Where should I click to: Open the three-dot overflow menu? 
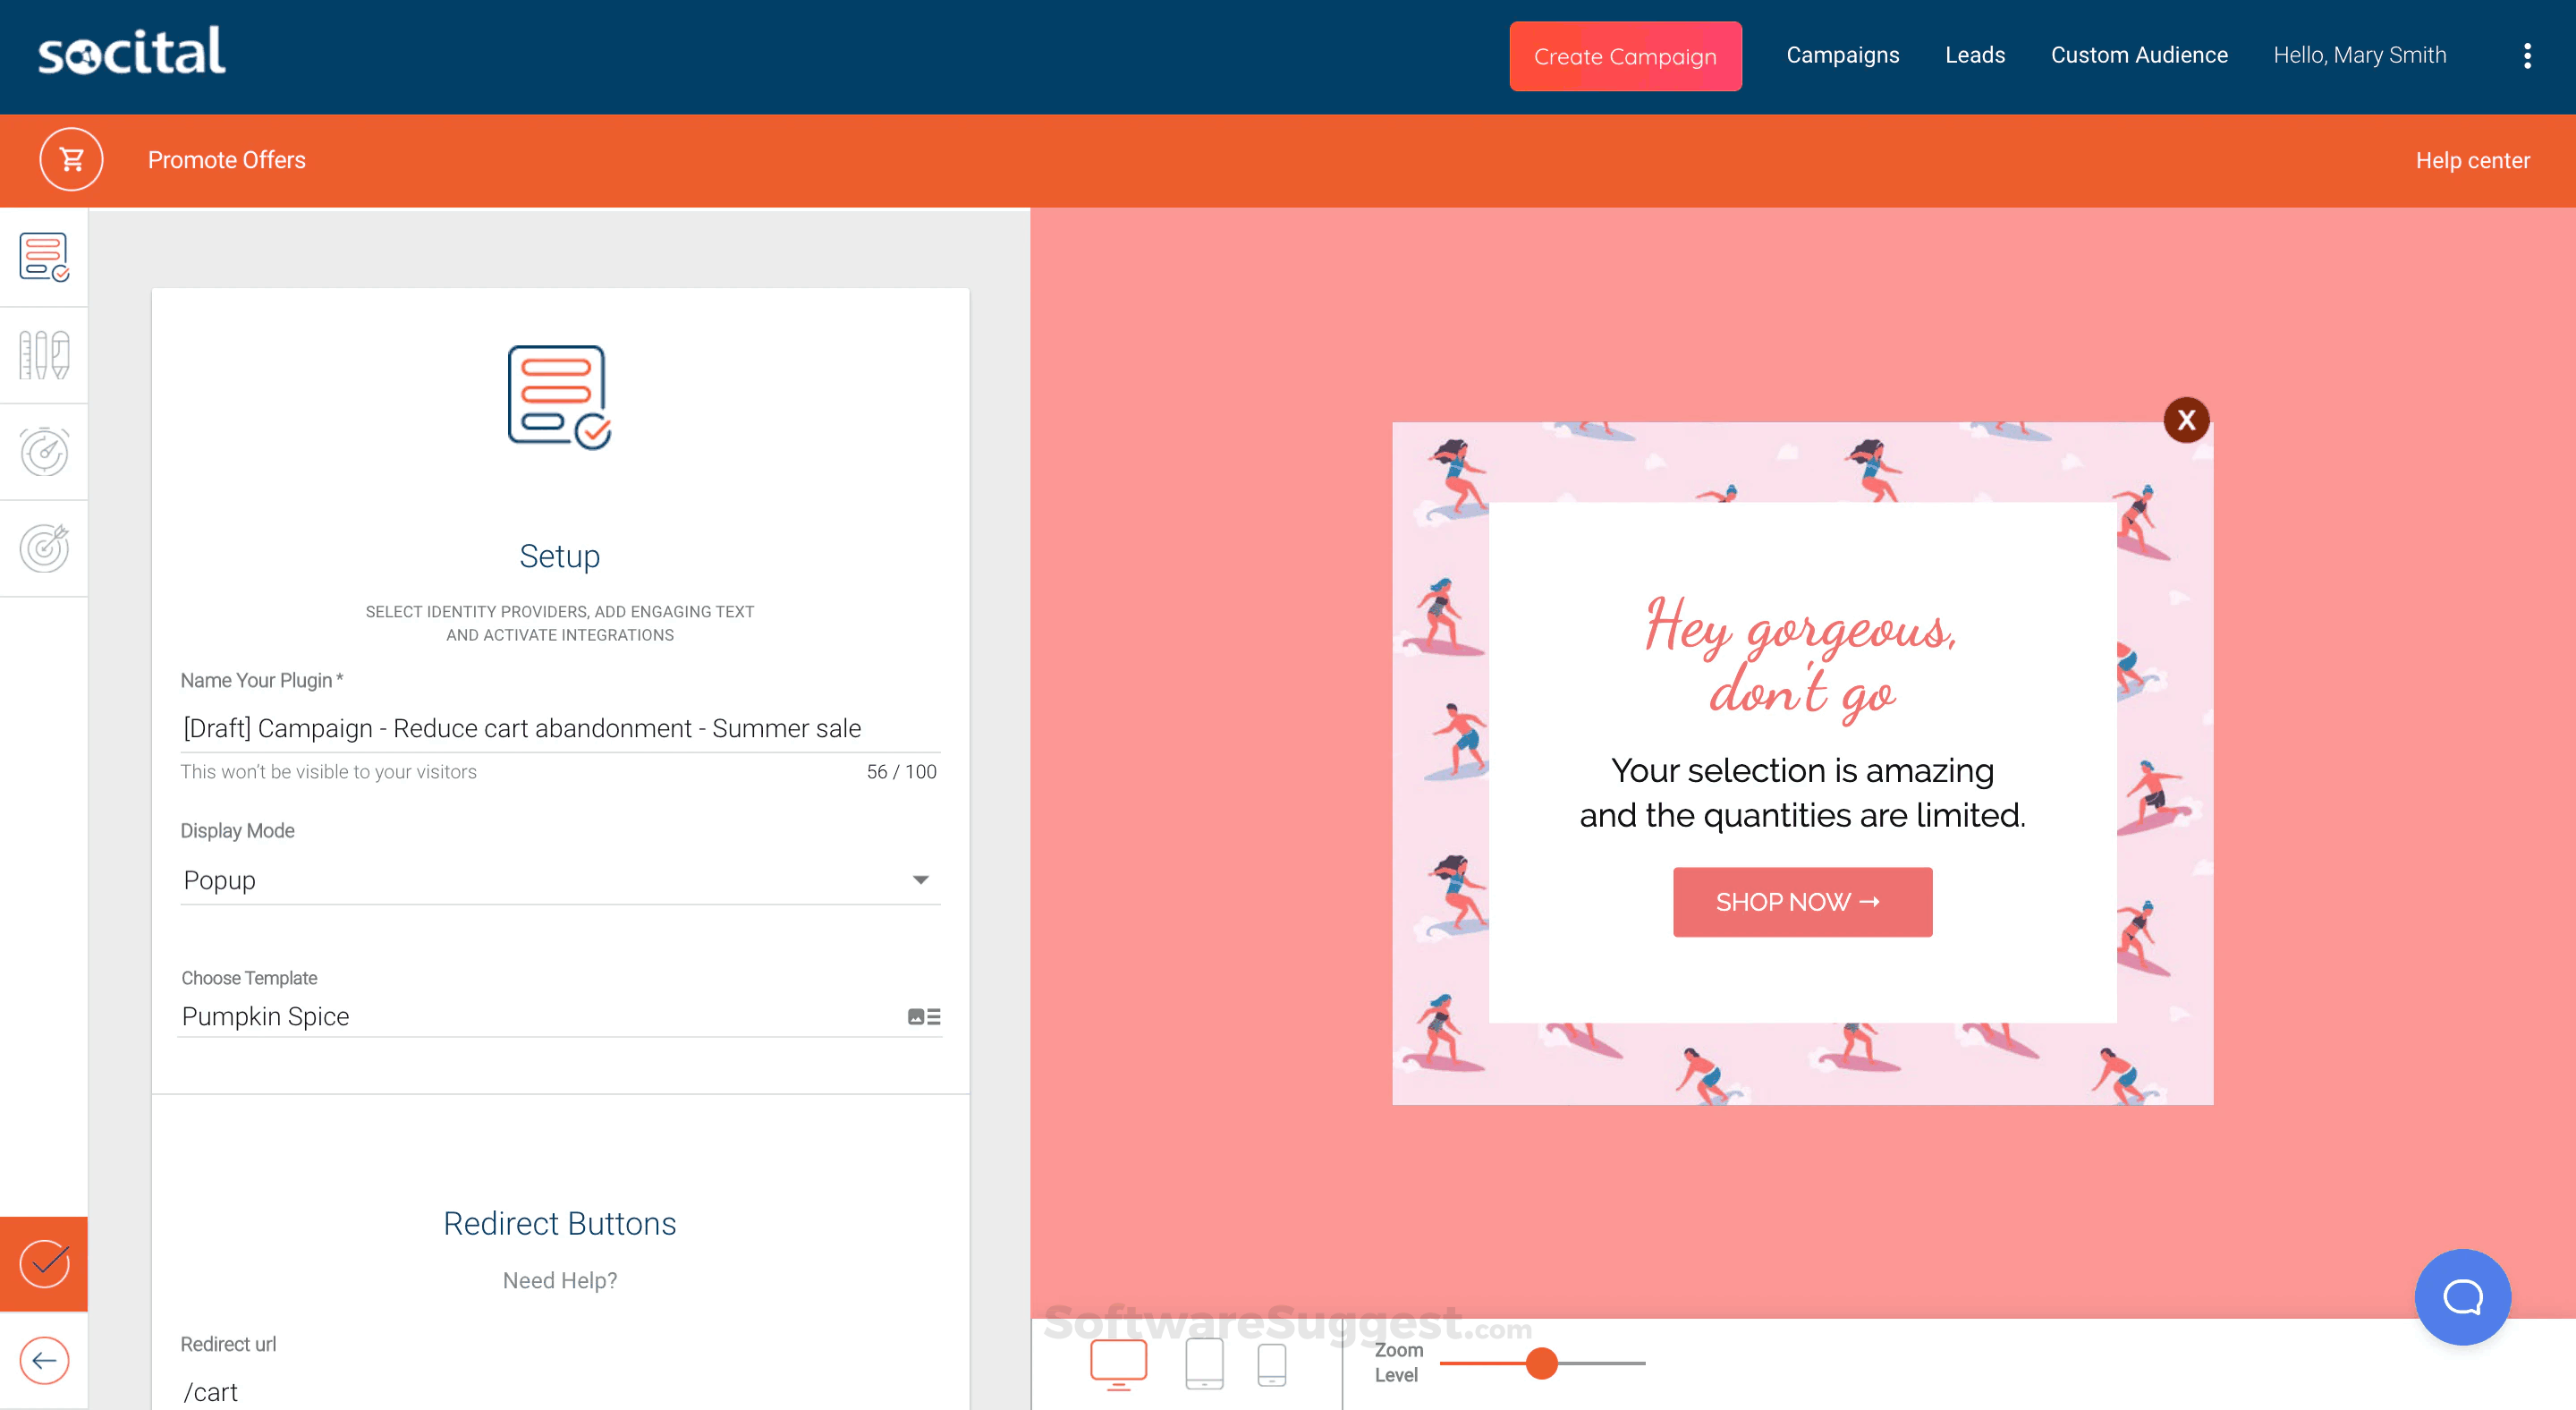point(2529,56)
